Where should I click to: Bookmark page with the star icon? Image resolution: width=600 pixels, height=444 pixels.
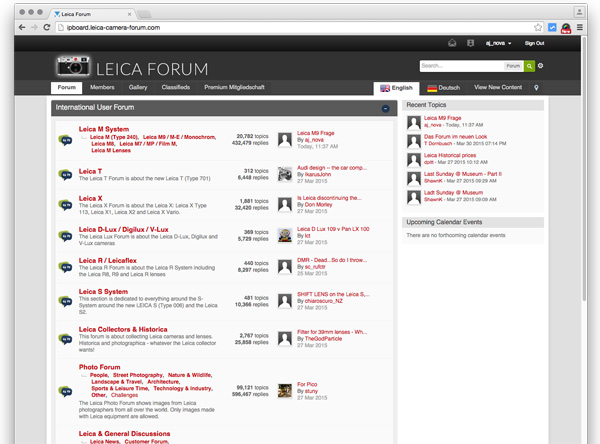click(536, 27)
